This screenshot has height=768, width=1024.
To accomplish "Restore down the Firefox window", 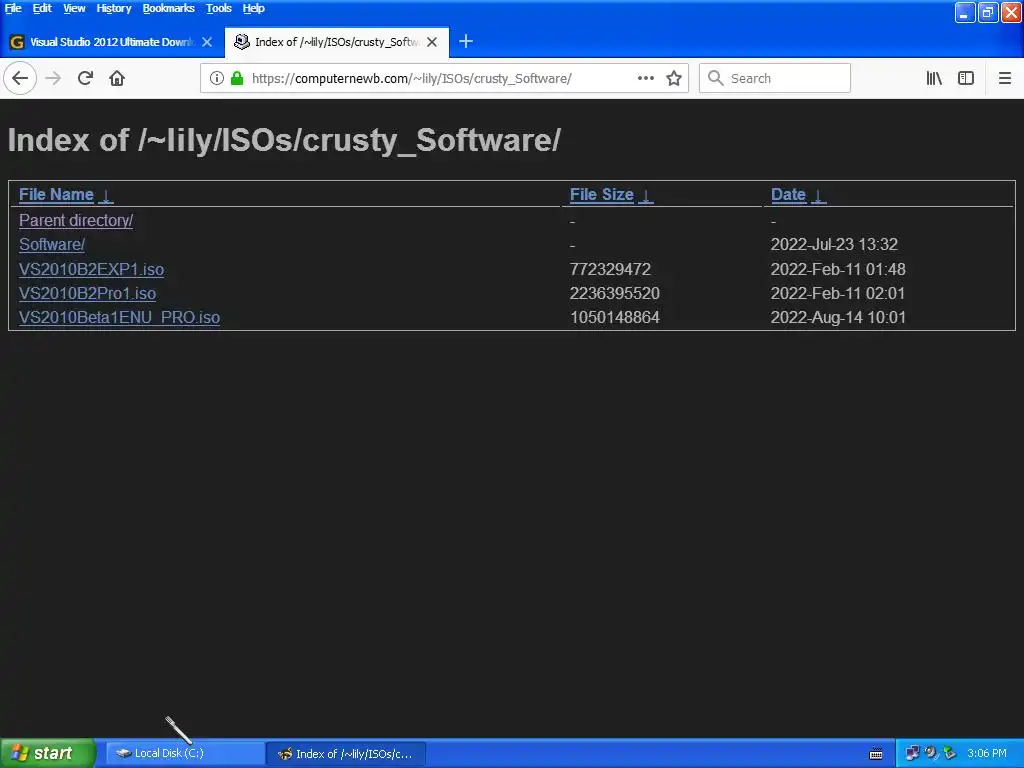I will pos(988,12).
